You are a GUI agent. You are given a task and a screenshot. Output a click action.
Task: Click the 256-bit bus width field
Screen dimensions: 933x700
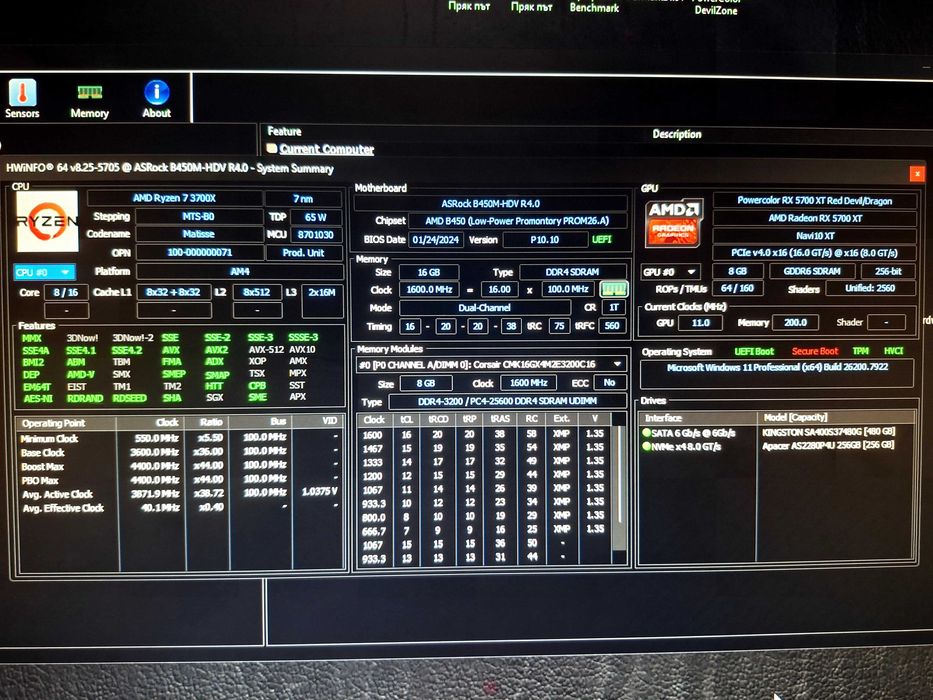[x=888, y=271]
